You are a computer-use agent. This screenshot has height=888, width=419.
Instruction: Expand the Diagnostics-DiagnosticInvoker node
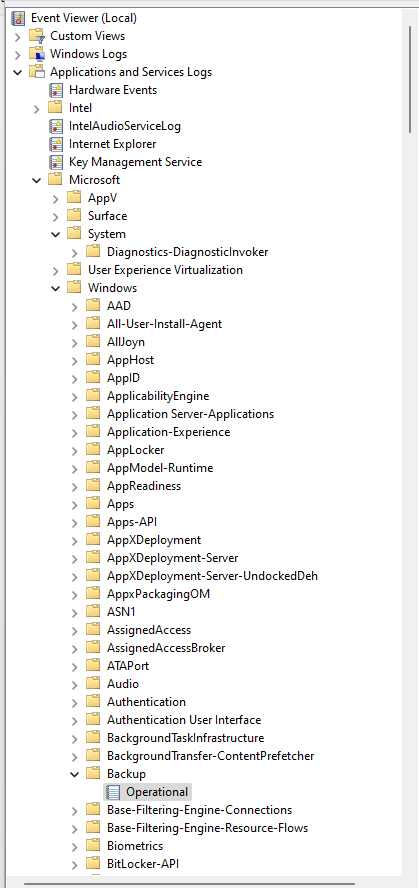74,252
